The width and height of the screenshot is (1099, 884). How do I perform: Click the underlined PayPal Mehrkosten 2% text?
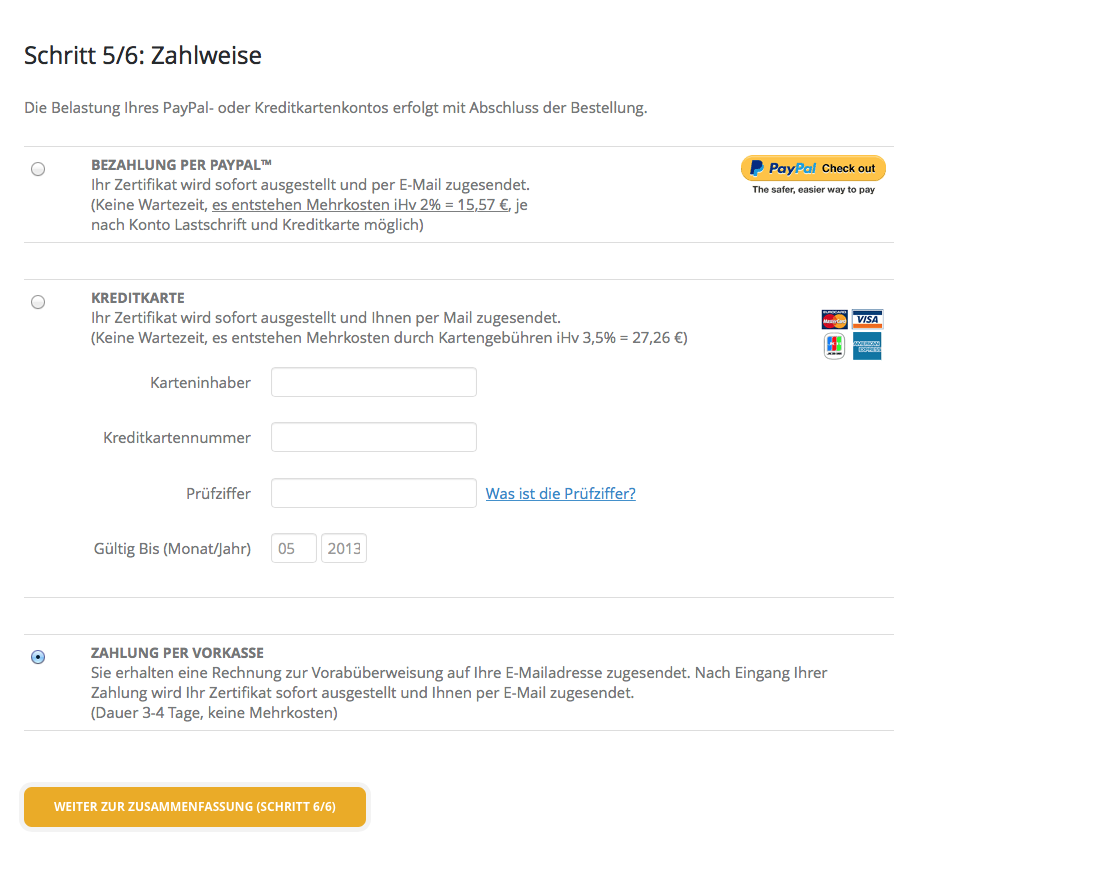pos(360,205)
